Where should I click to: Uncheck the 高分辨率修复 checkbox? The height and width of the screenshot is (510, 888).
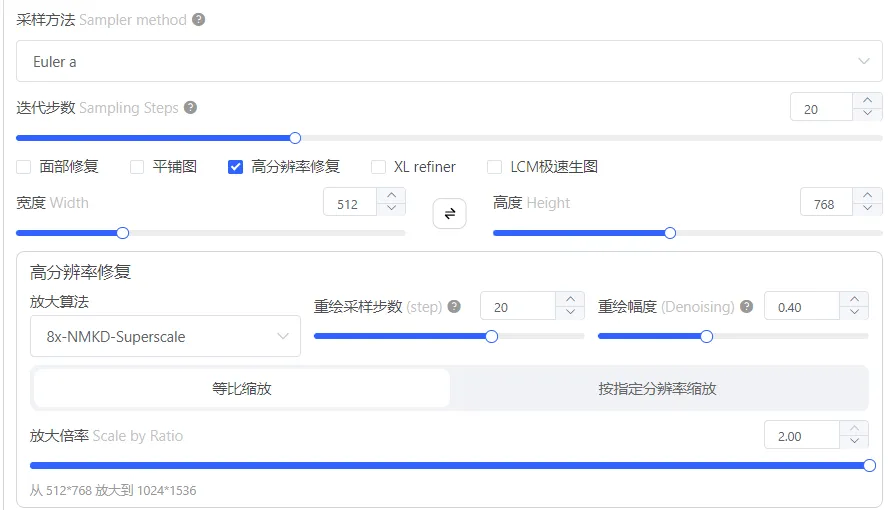click(236, 167)
